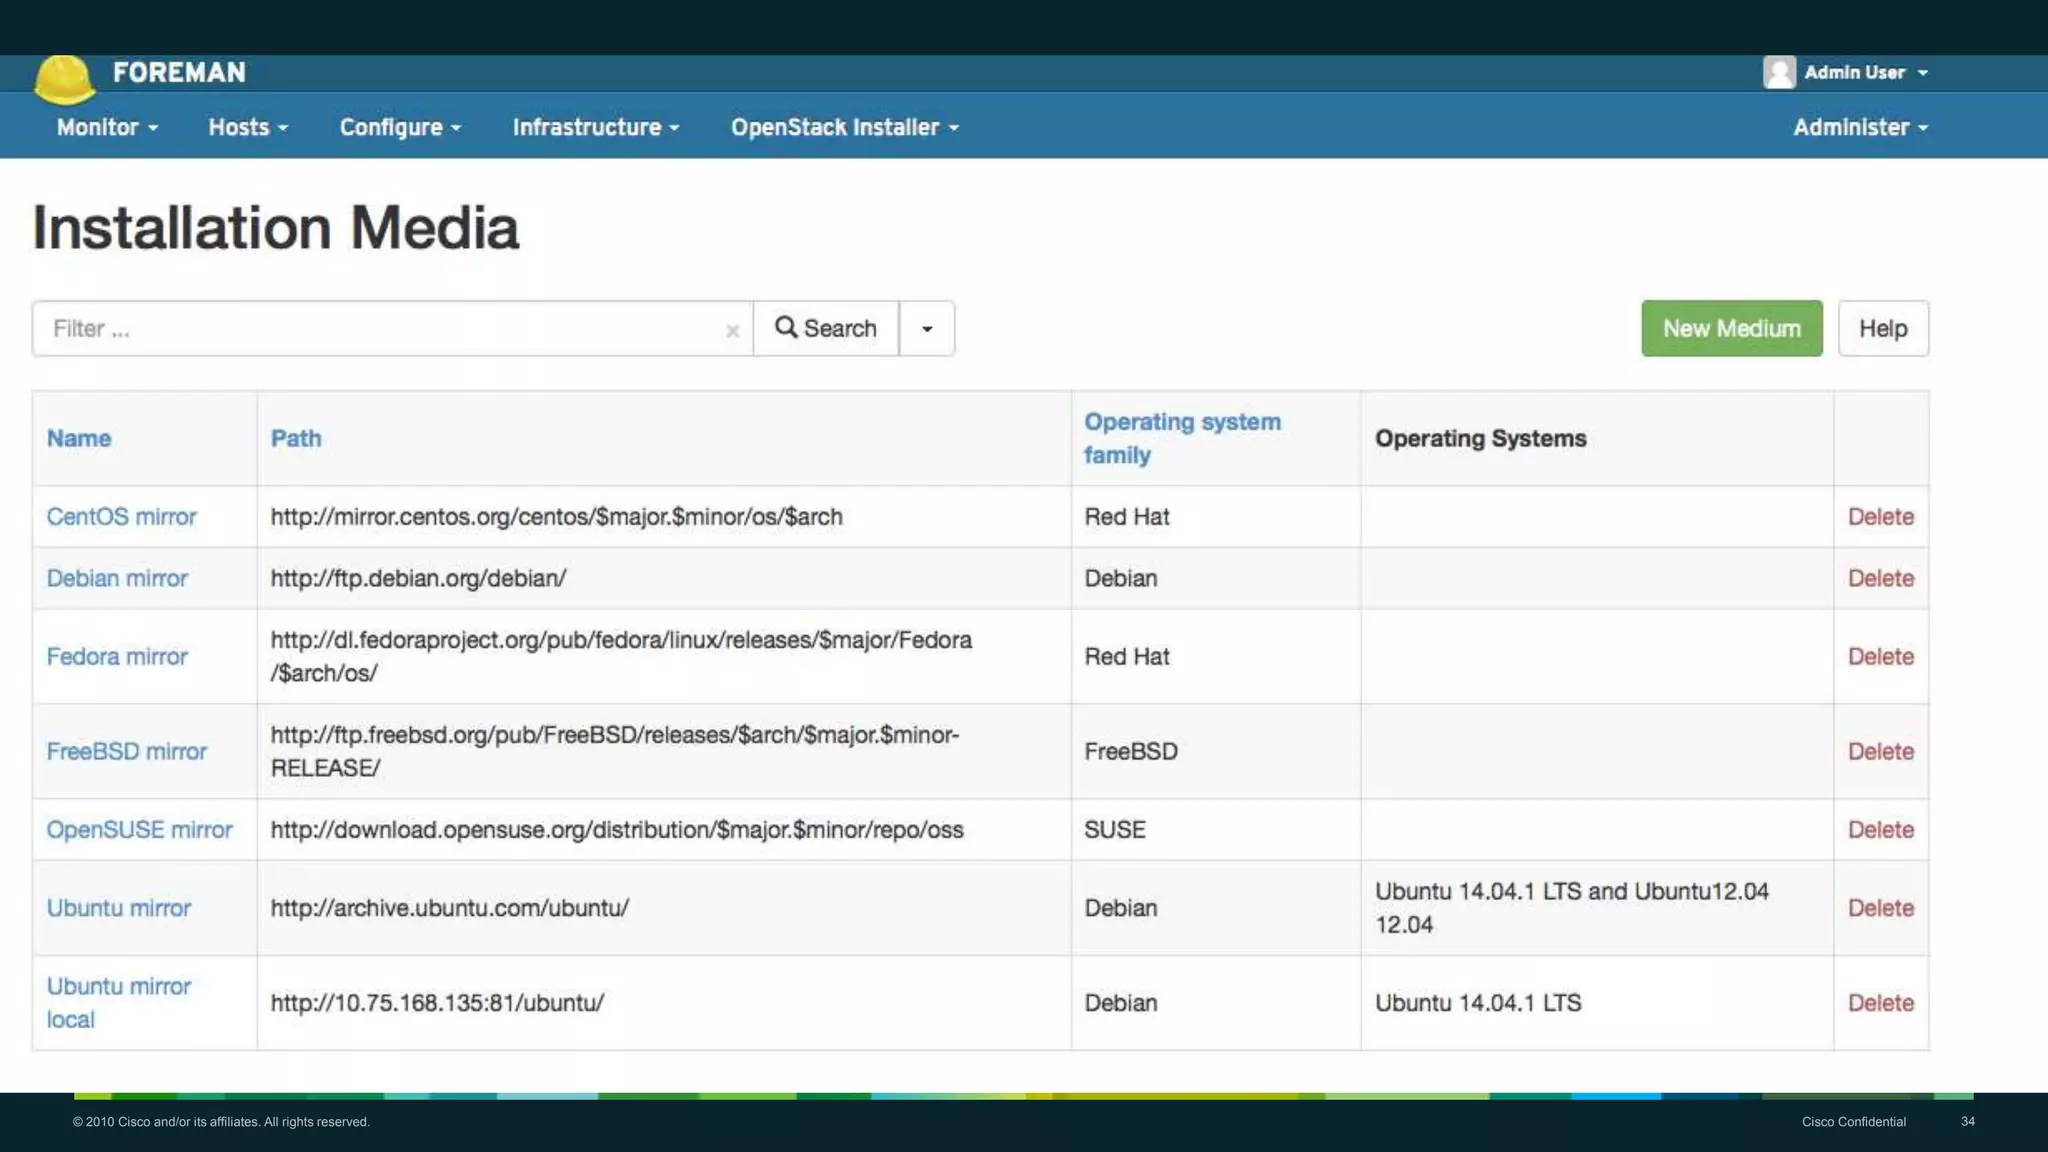
Task: Focus the Filter text field
Action: click(x=380, y=328)
